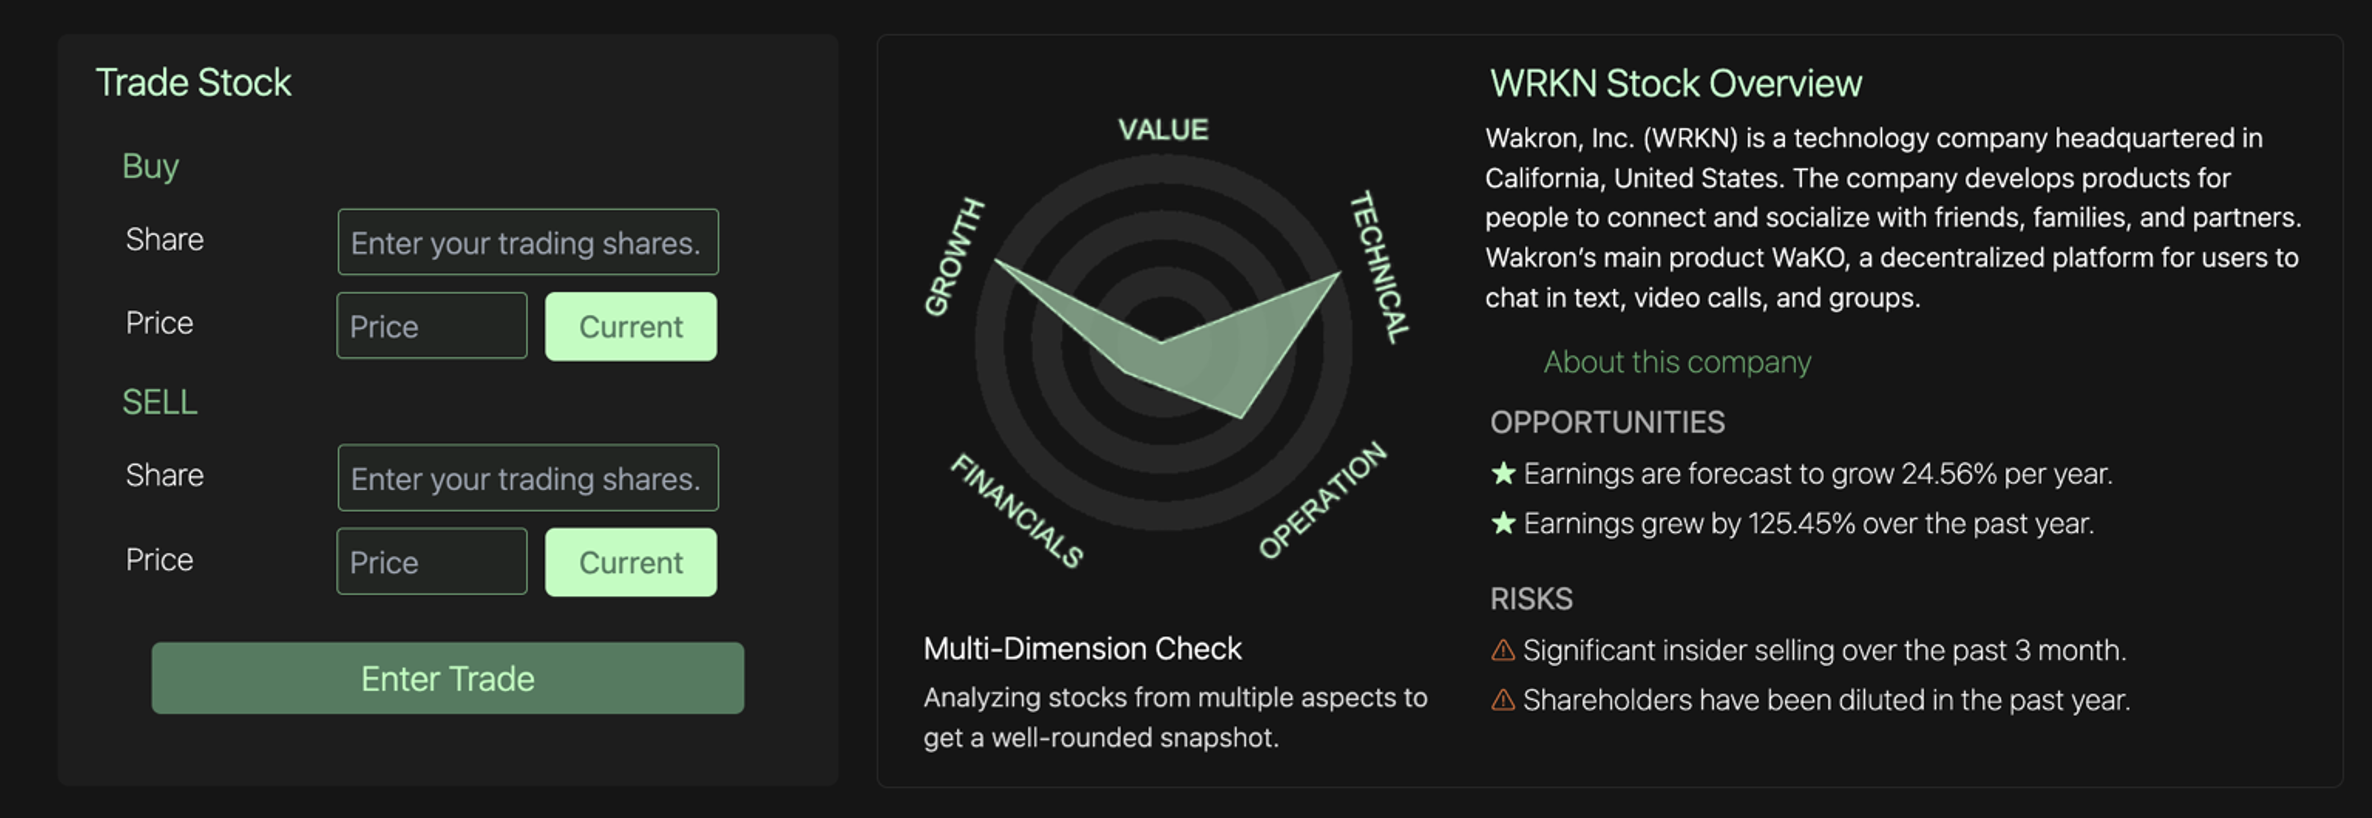Focus the Buy price input field
This screenshot has width=2372, height=818.
[432, 326]
